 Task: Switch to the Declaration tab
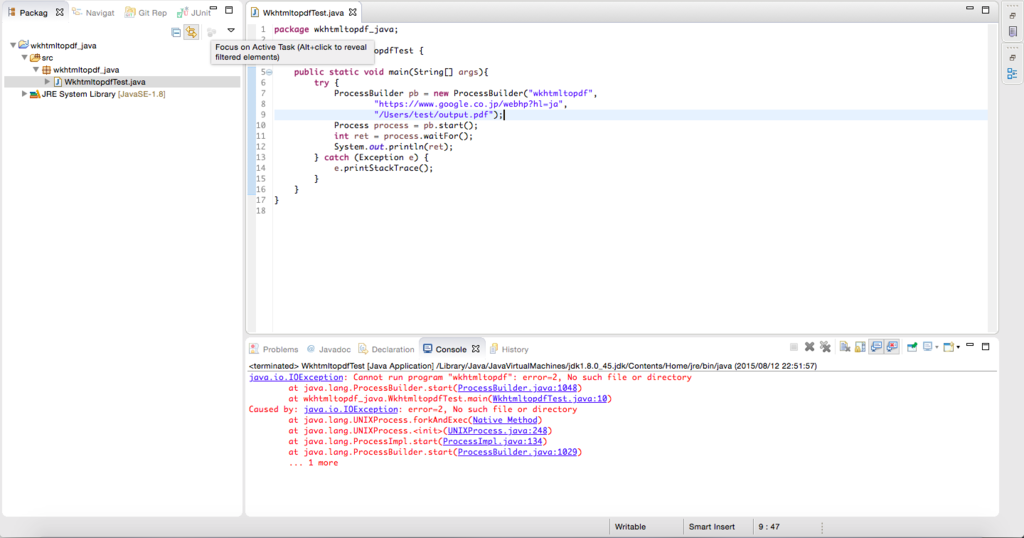[x=386, y=349]
